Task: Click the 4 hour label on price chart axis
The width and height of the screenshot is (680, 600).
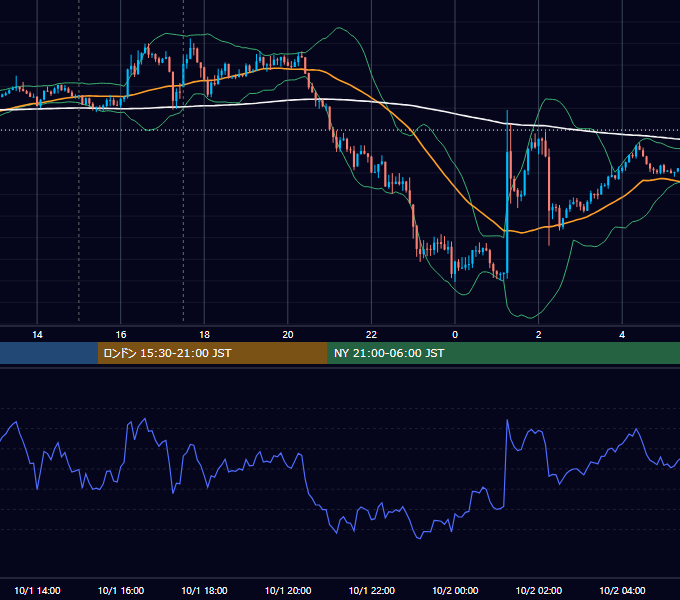Action: pyautogui.click(x=622, y=335)
